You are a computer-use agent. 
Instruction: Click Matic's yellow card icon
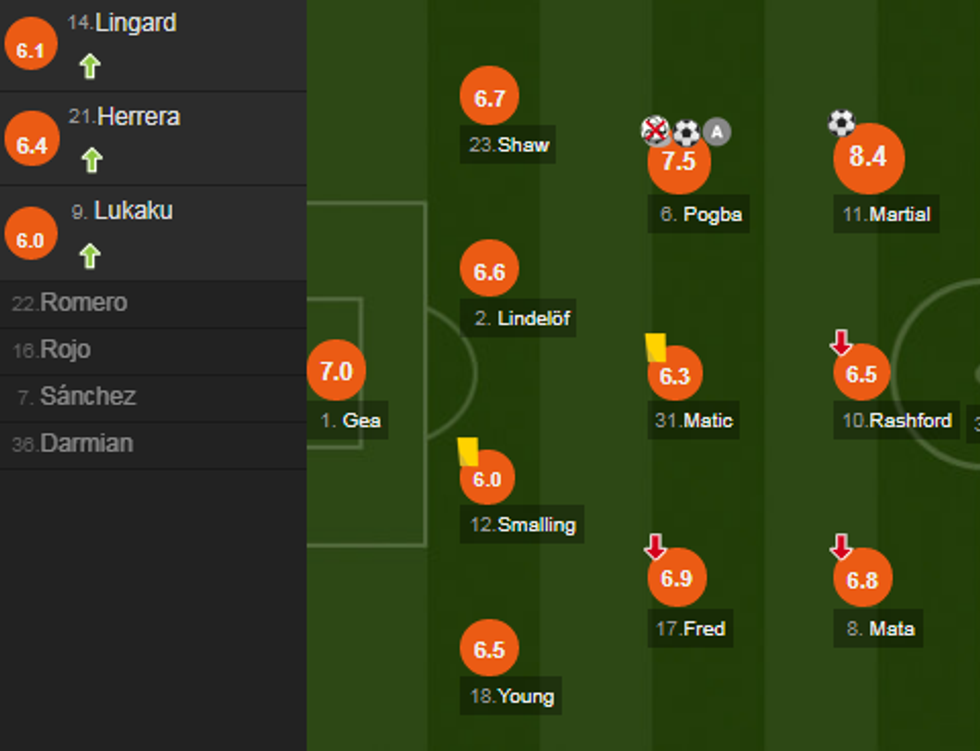click(x=656, y=347)
